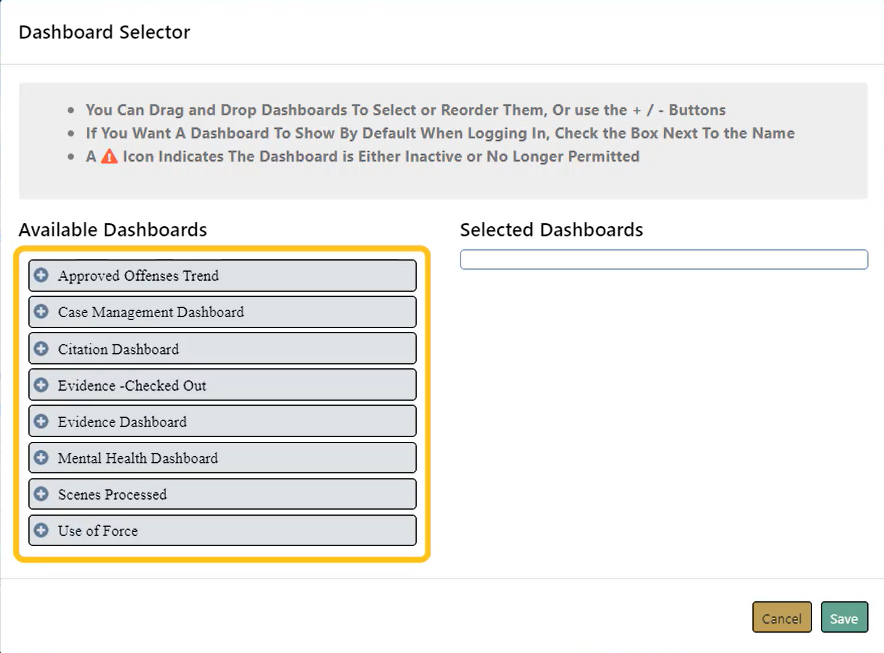Select the Mental Health Dashboard row
This screenshot has width=884, height=653.
tap(138, 458)
